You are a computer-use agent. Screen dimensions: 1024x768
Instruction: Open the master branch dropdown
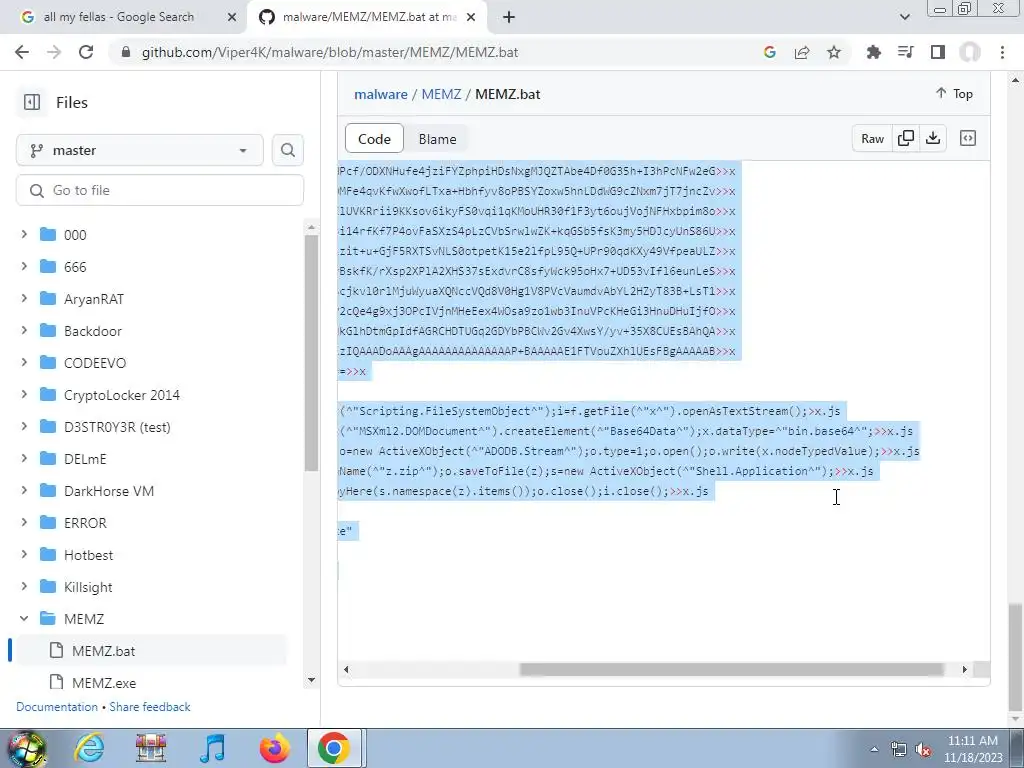click(140, 150)
